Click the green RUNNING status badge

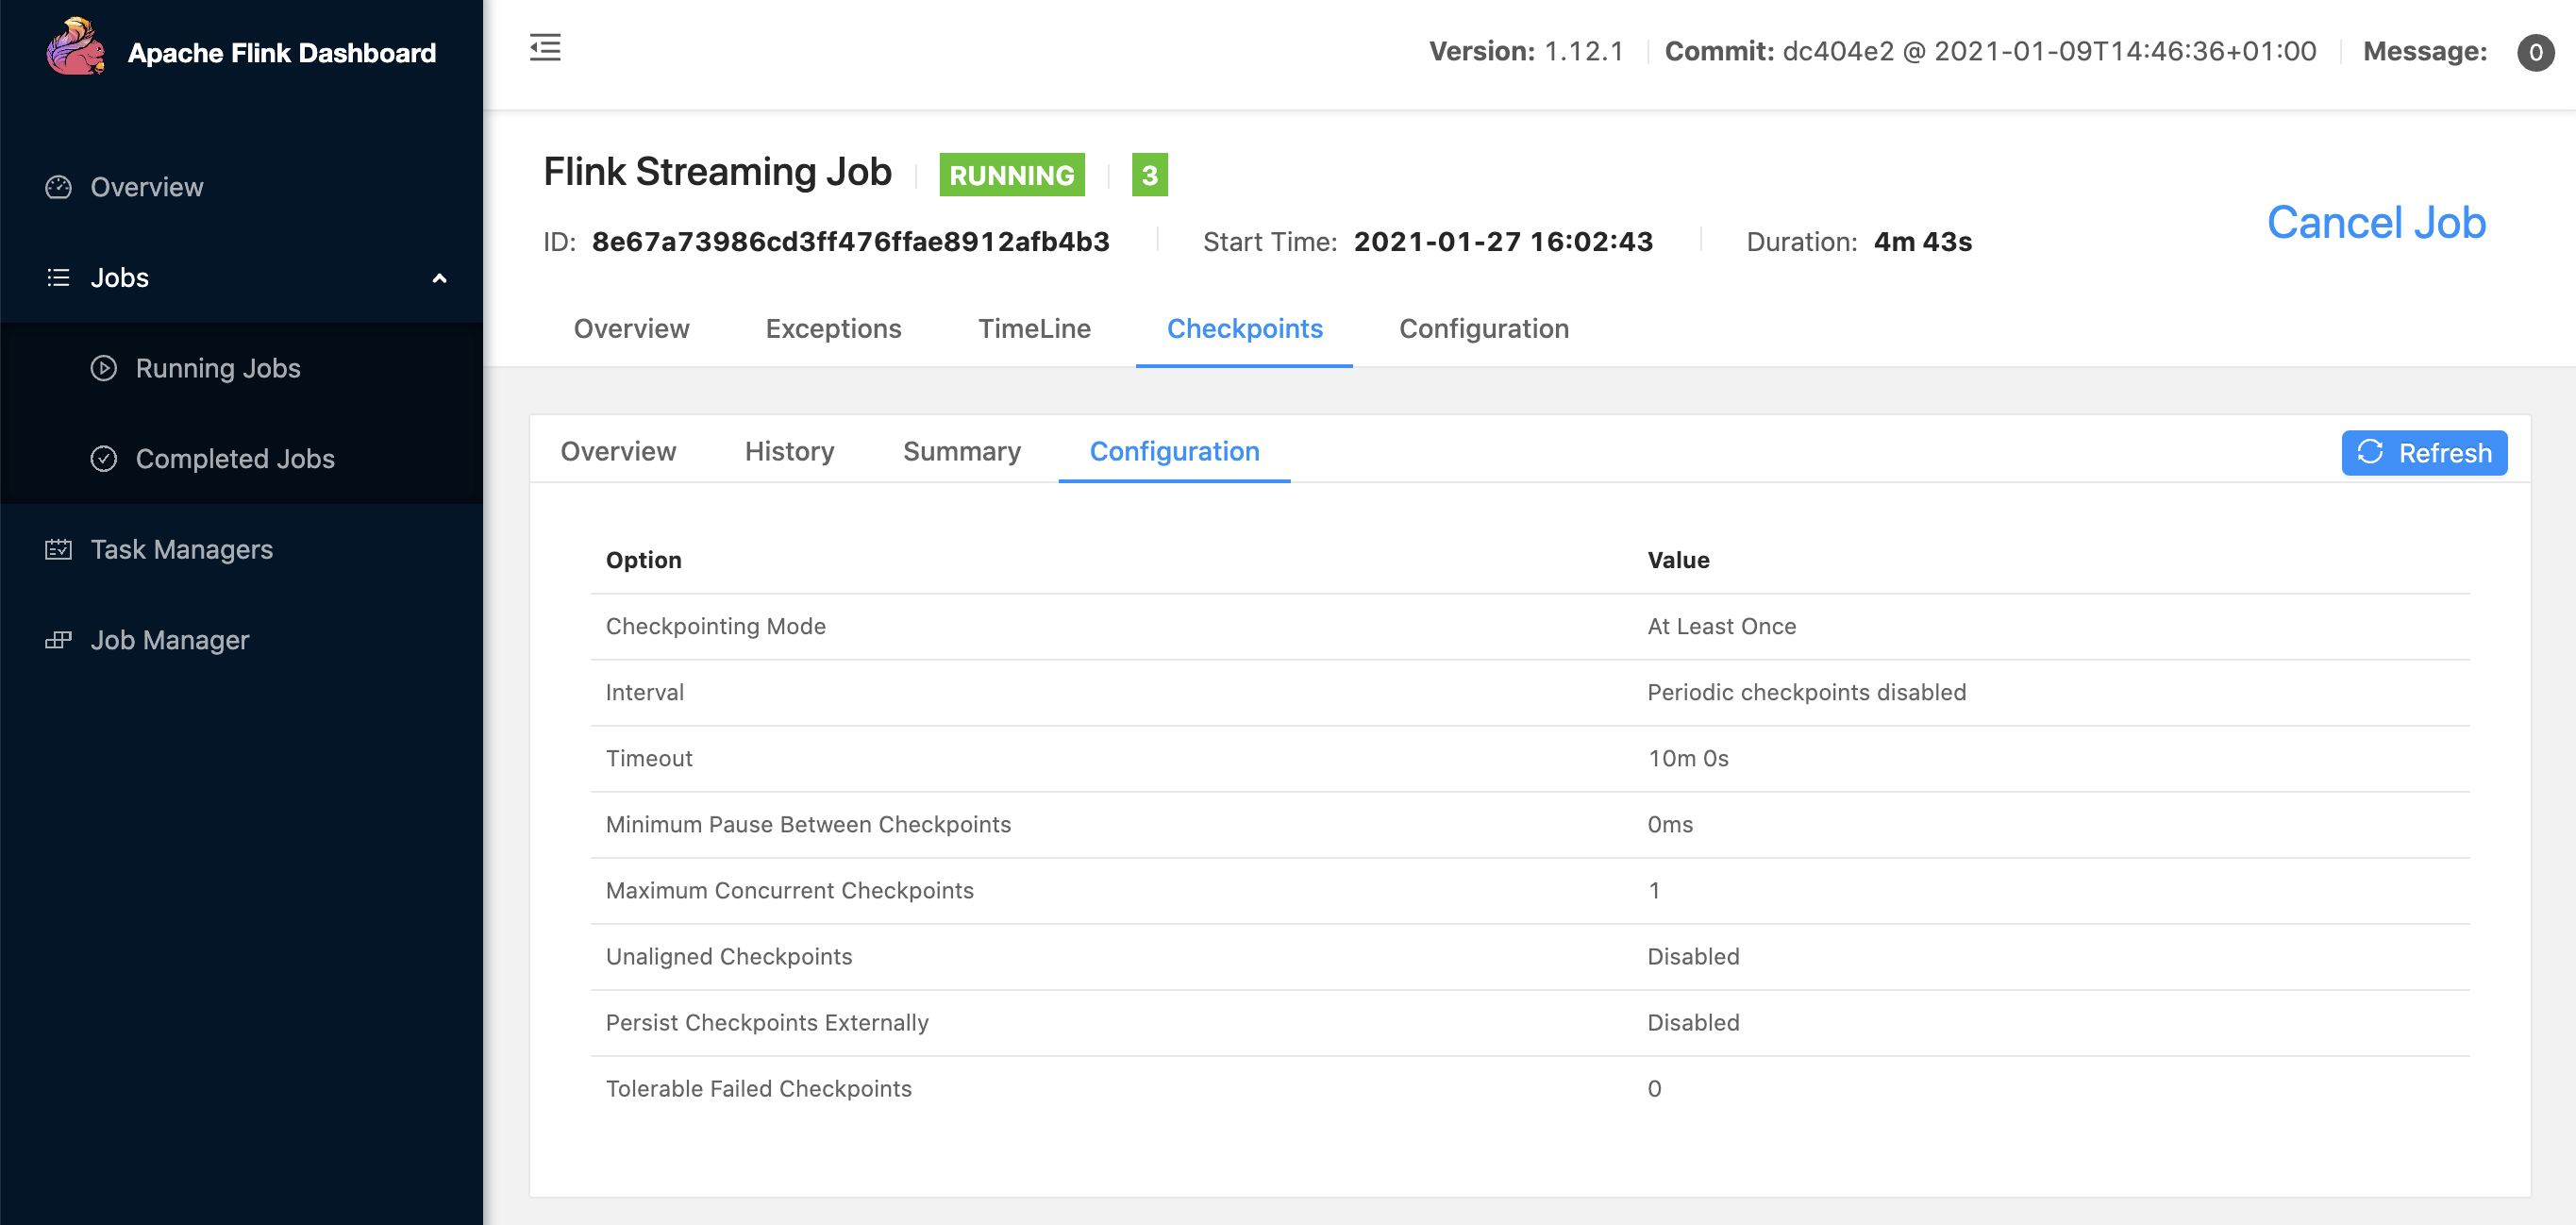click(x=1011, y=175)
